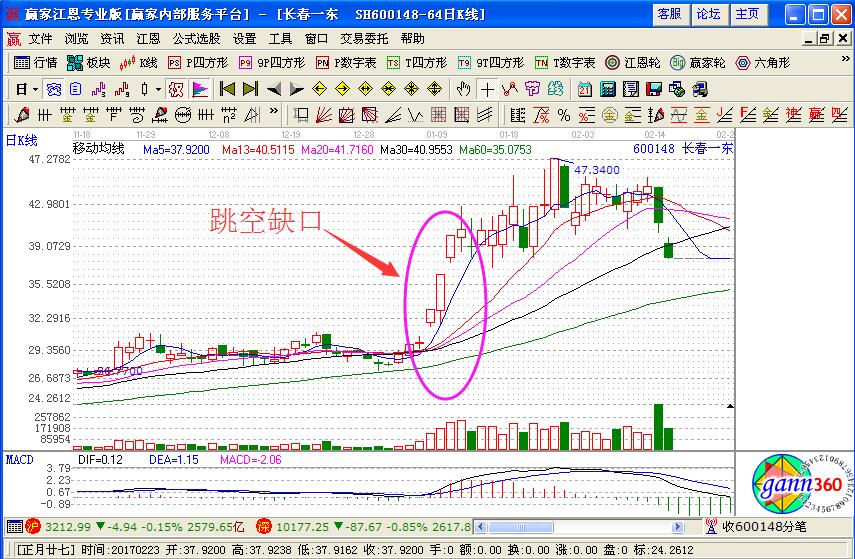Expand the candlestick style dropdown arrow

pos(158,88)
